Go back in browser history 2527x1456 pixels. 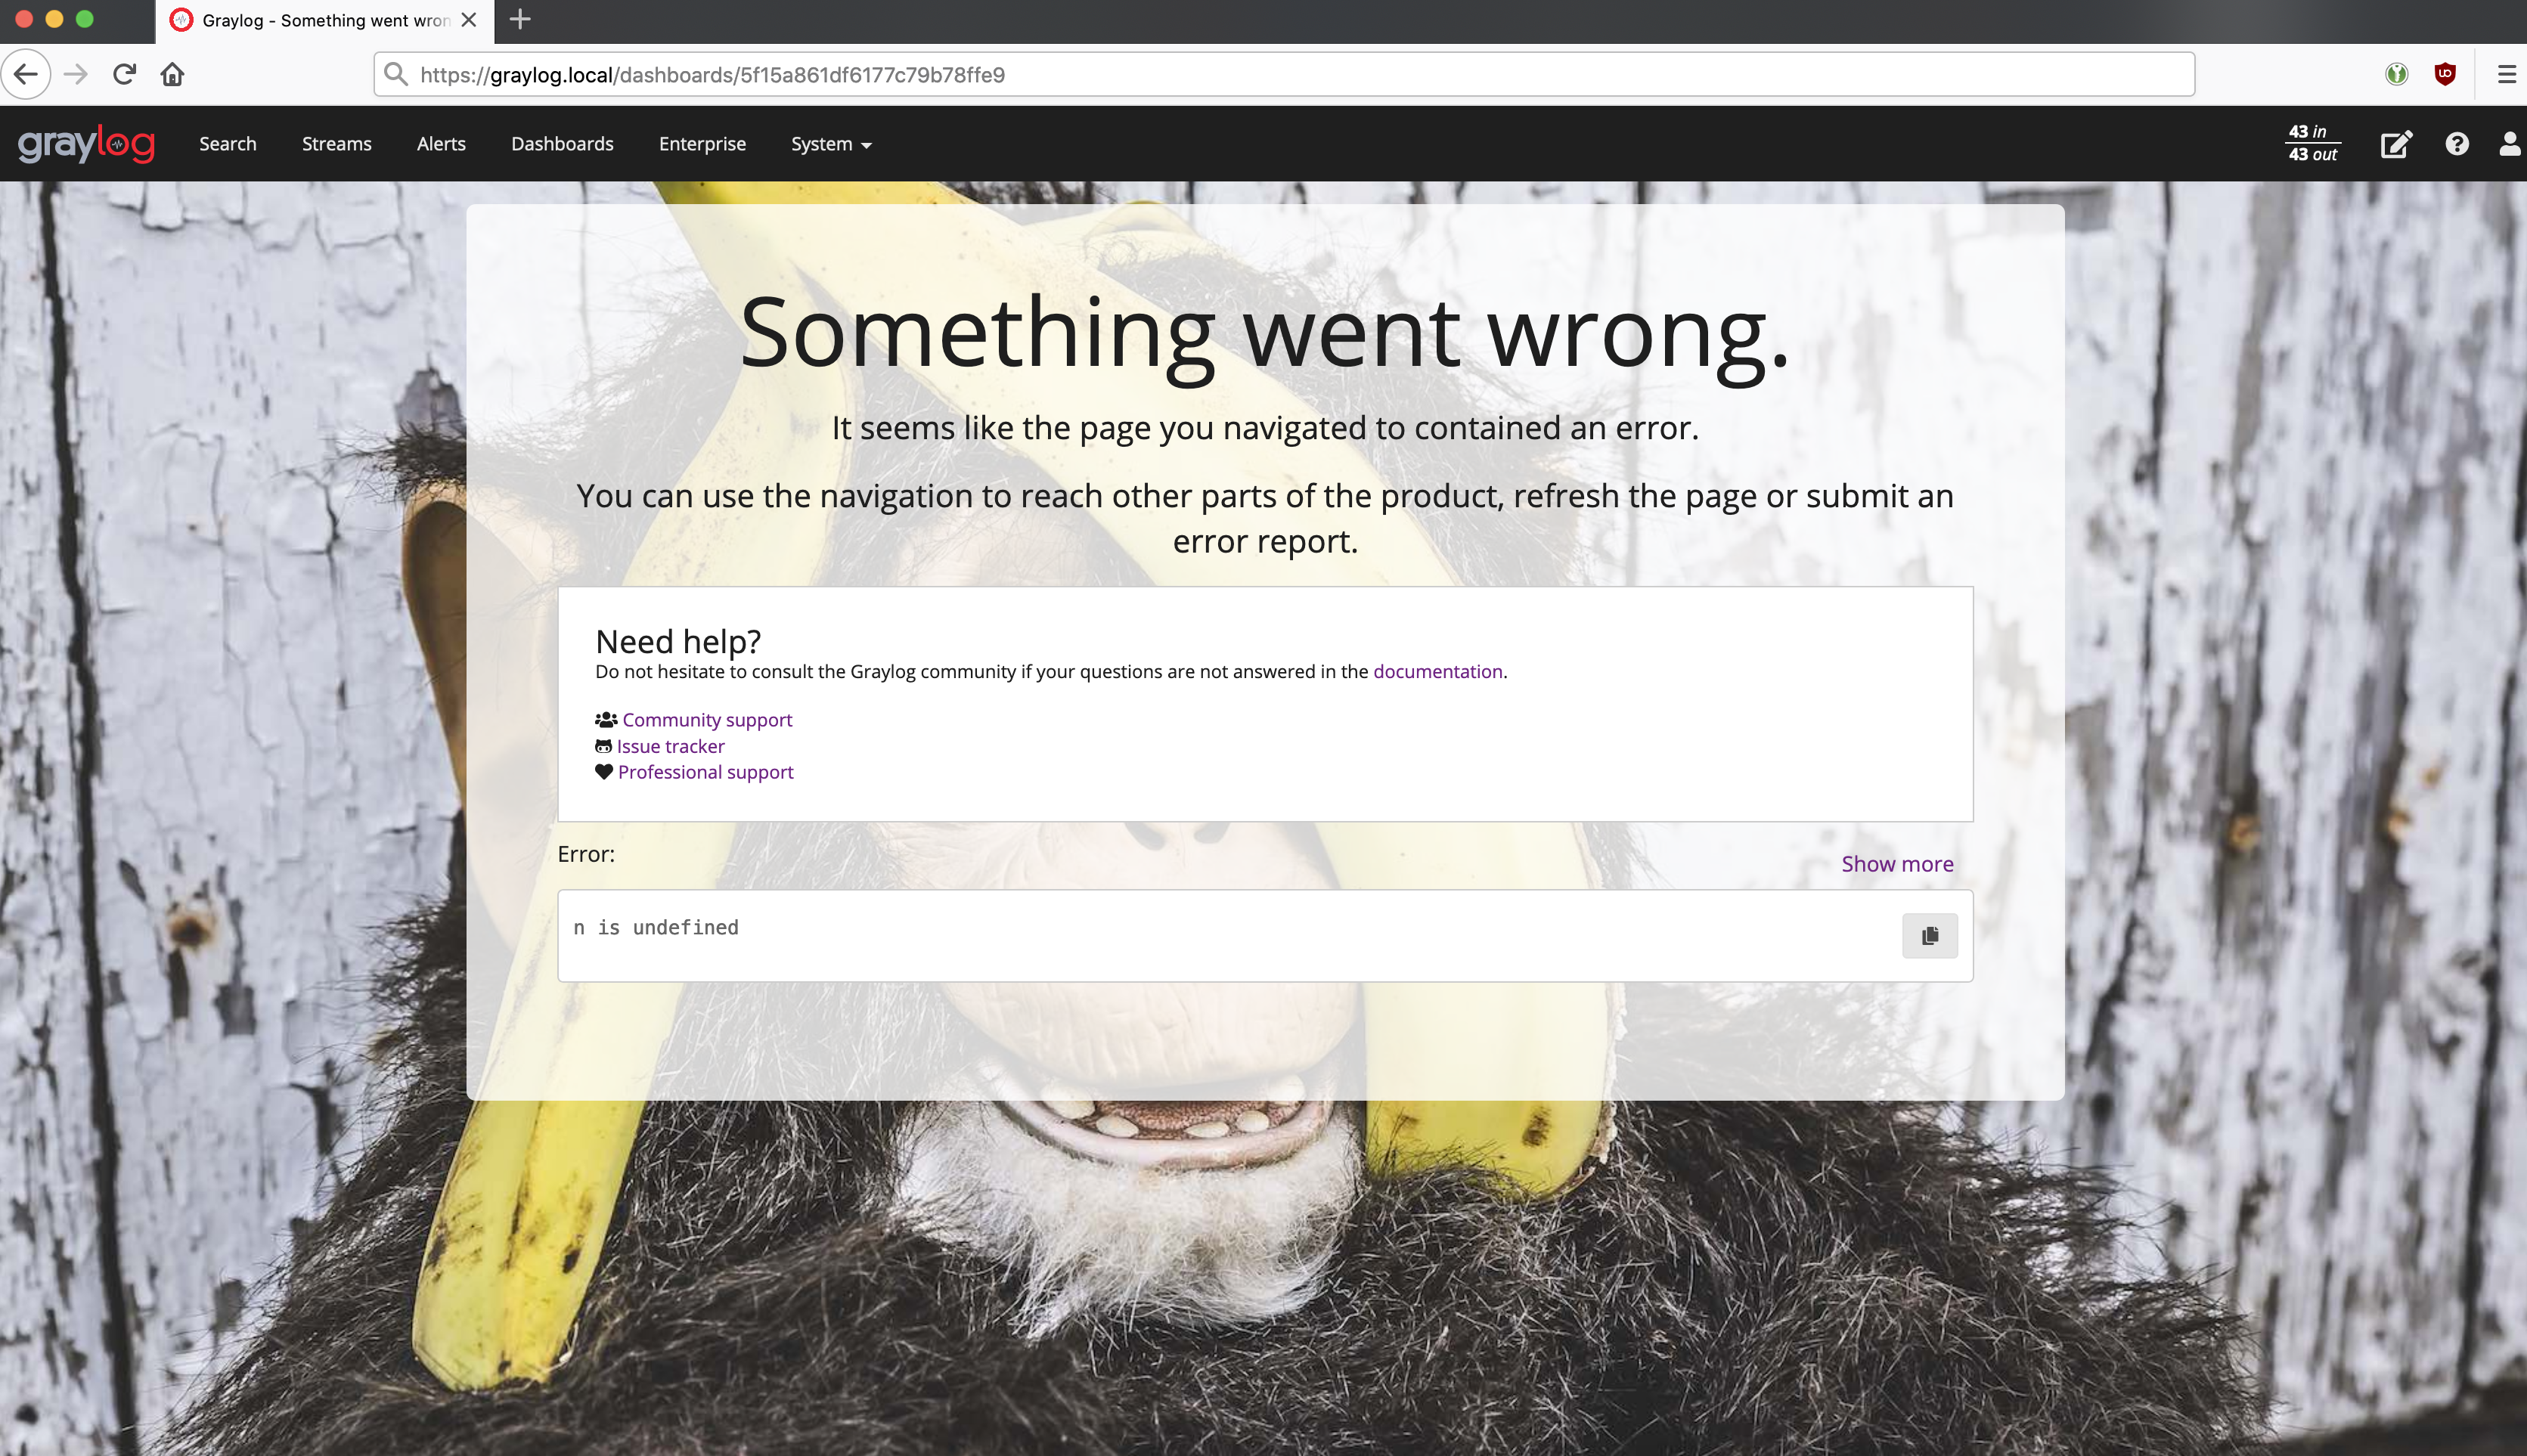(26, 74)
